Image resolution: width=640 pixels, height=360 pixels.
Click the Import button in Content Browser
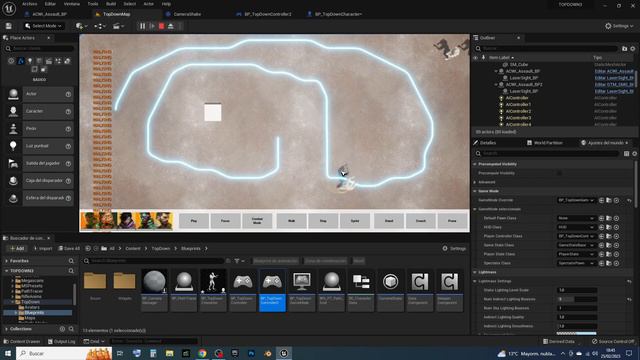43,249
